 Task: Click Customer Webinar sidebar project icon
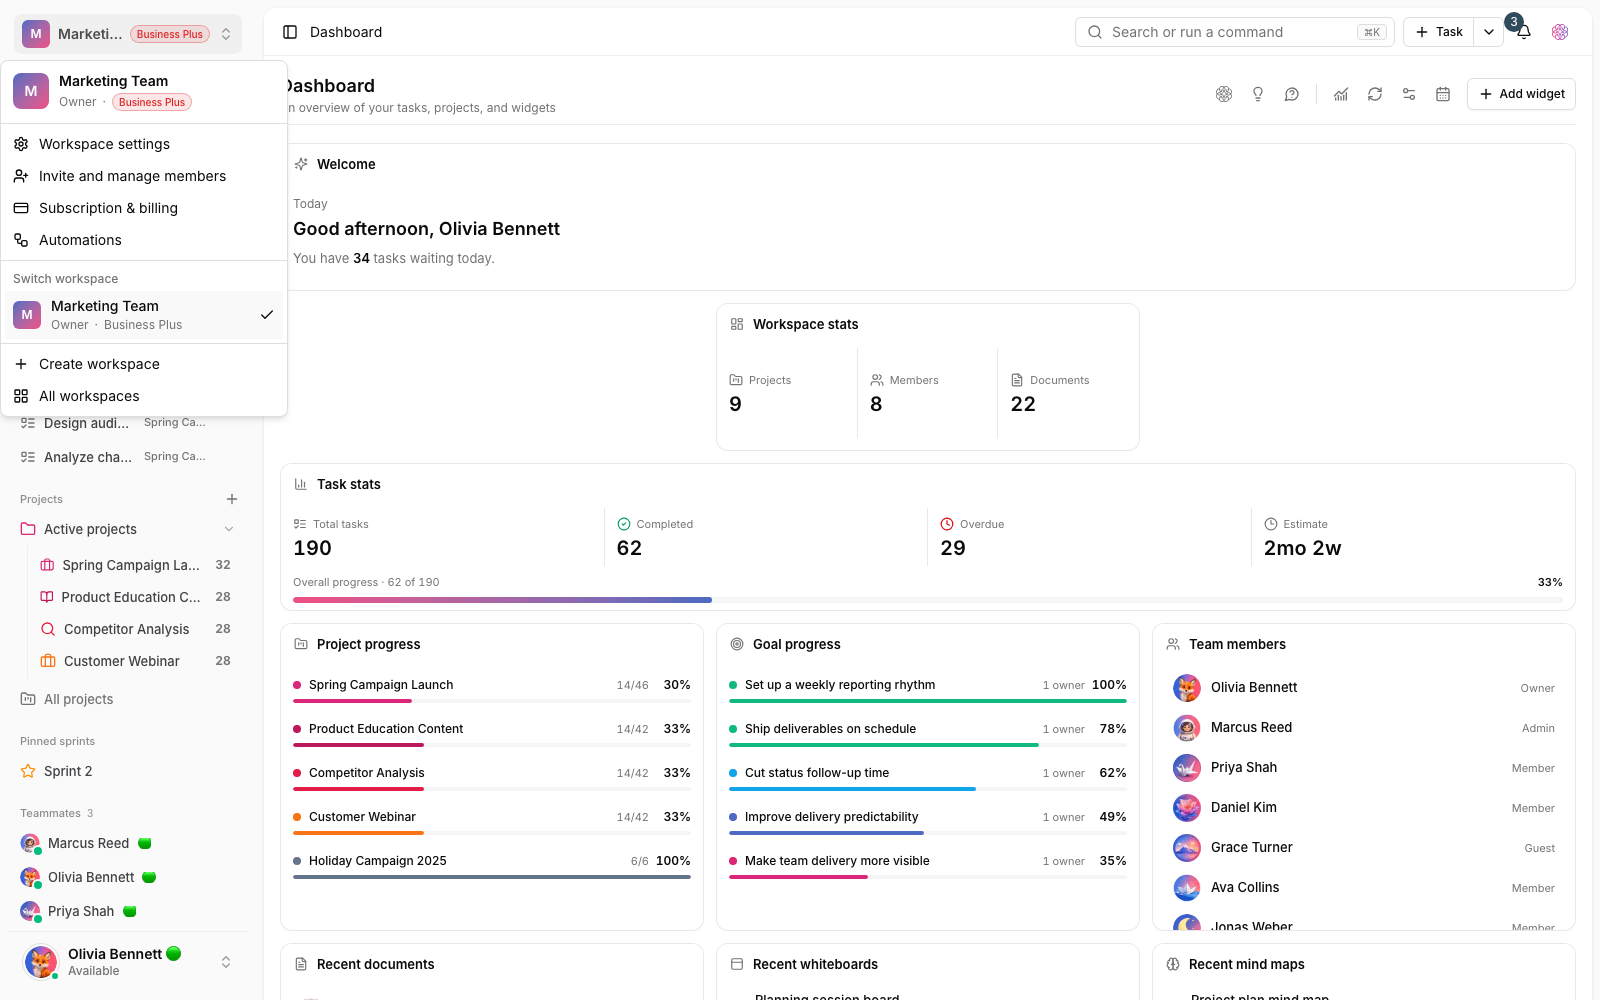[x=48, y=661]
